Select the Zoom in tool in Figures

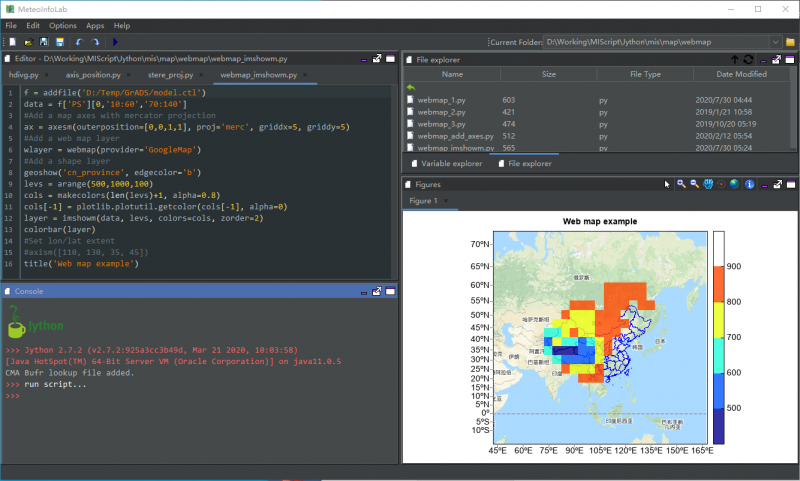[x=681, y=184]
